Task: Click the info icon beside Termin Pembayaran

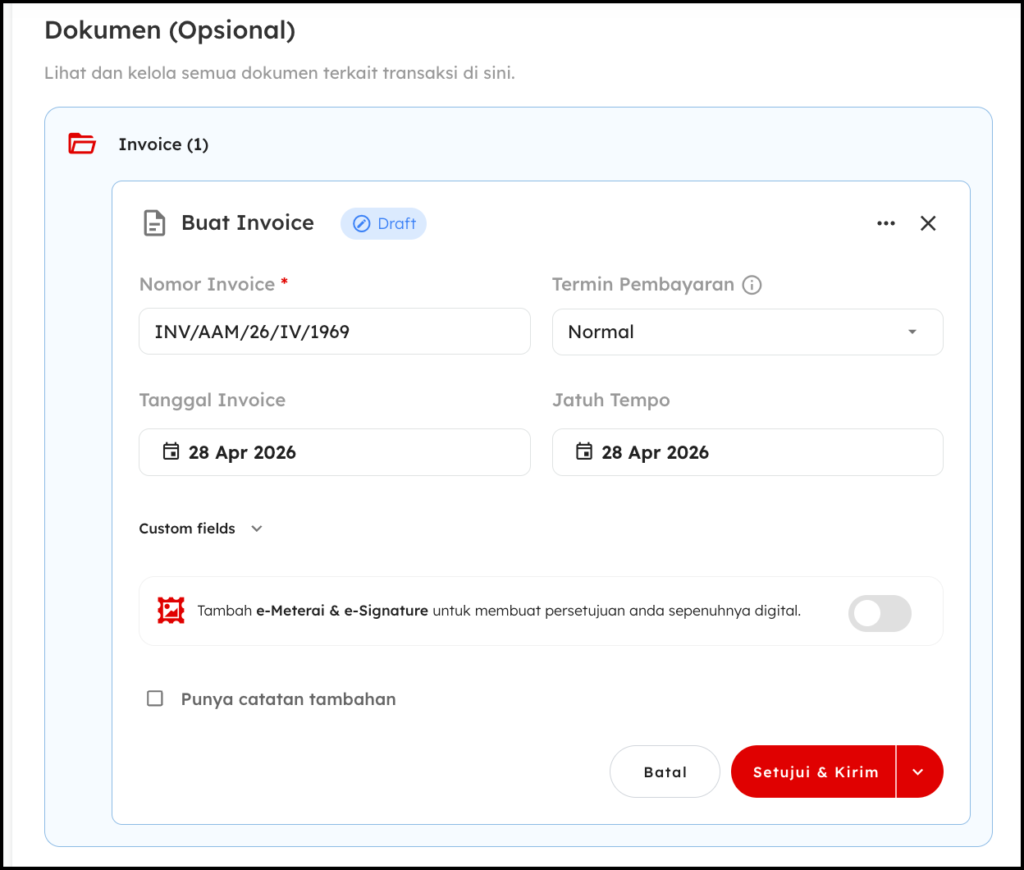Action: pos(752,285)
